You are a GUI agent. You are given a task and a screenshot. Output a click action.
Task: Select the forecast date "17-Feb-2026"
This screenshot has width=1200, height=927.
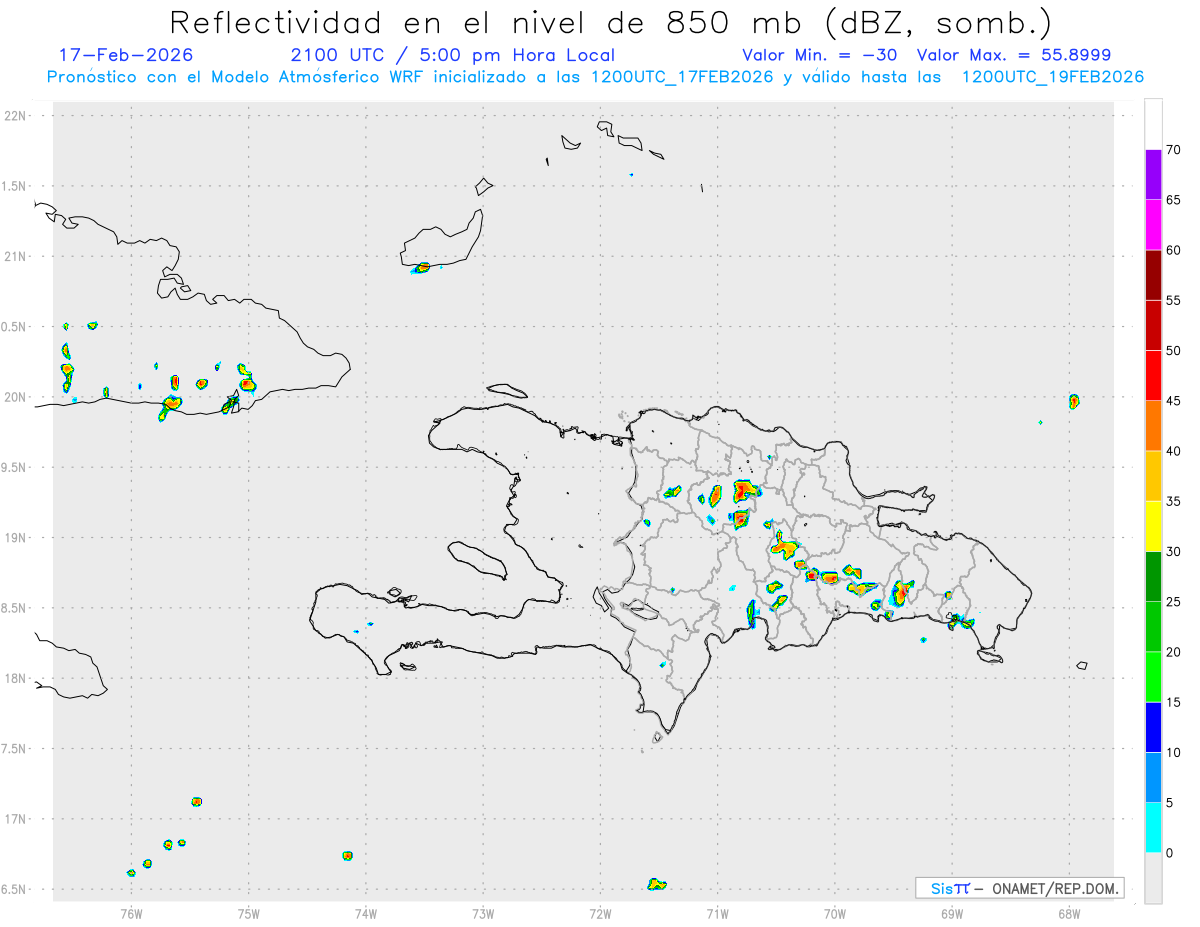coord(126,55)
